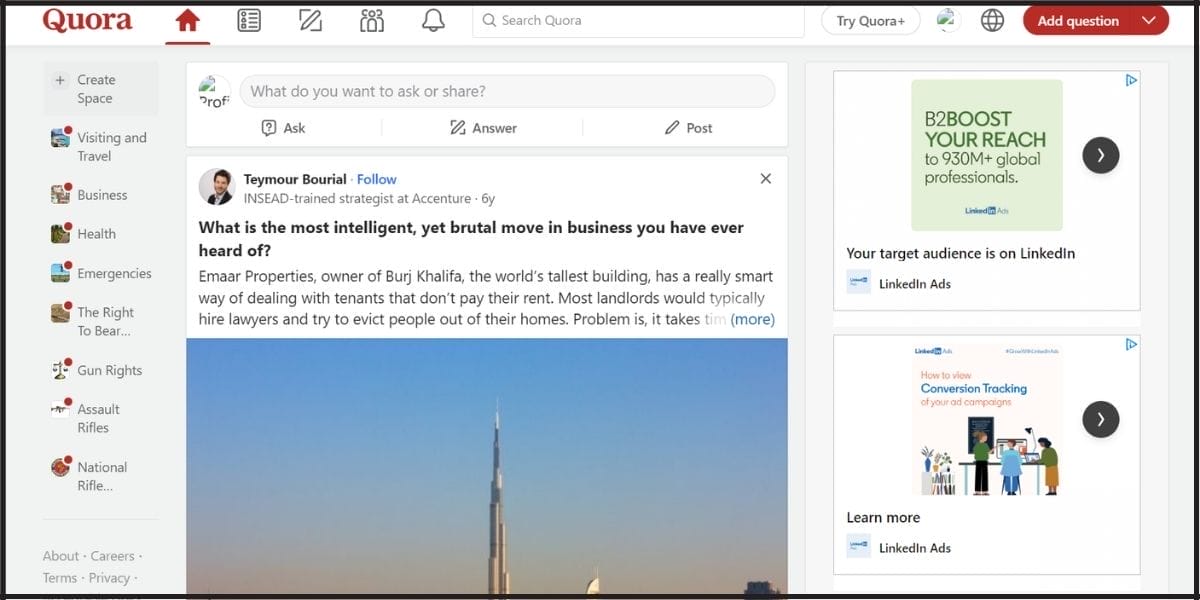The height and width of the screenshot is (600, 1200).
Task: Open the language globe icon
Action: tap(992, 21)
